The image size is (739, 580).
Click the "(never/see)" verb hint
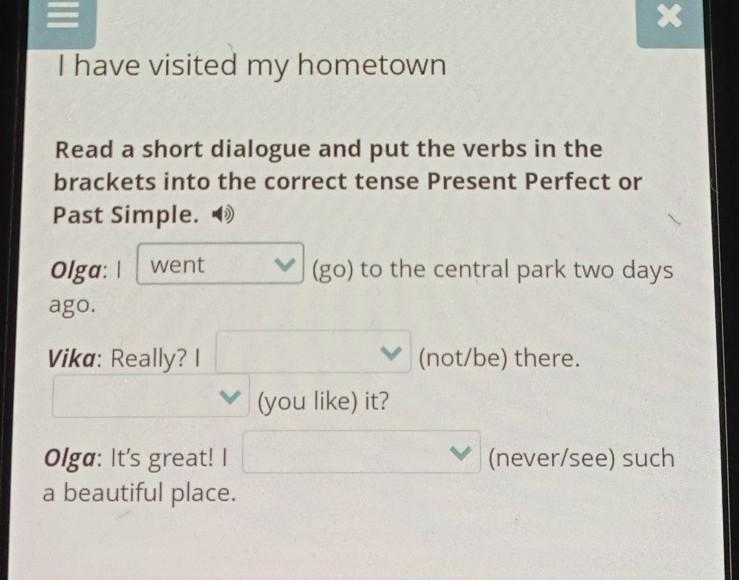pos(548,458)
